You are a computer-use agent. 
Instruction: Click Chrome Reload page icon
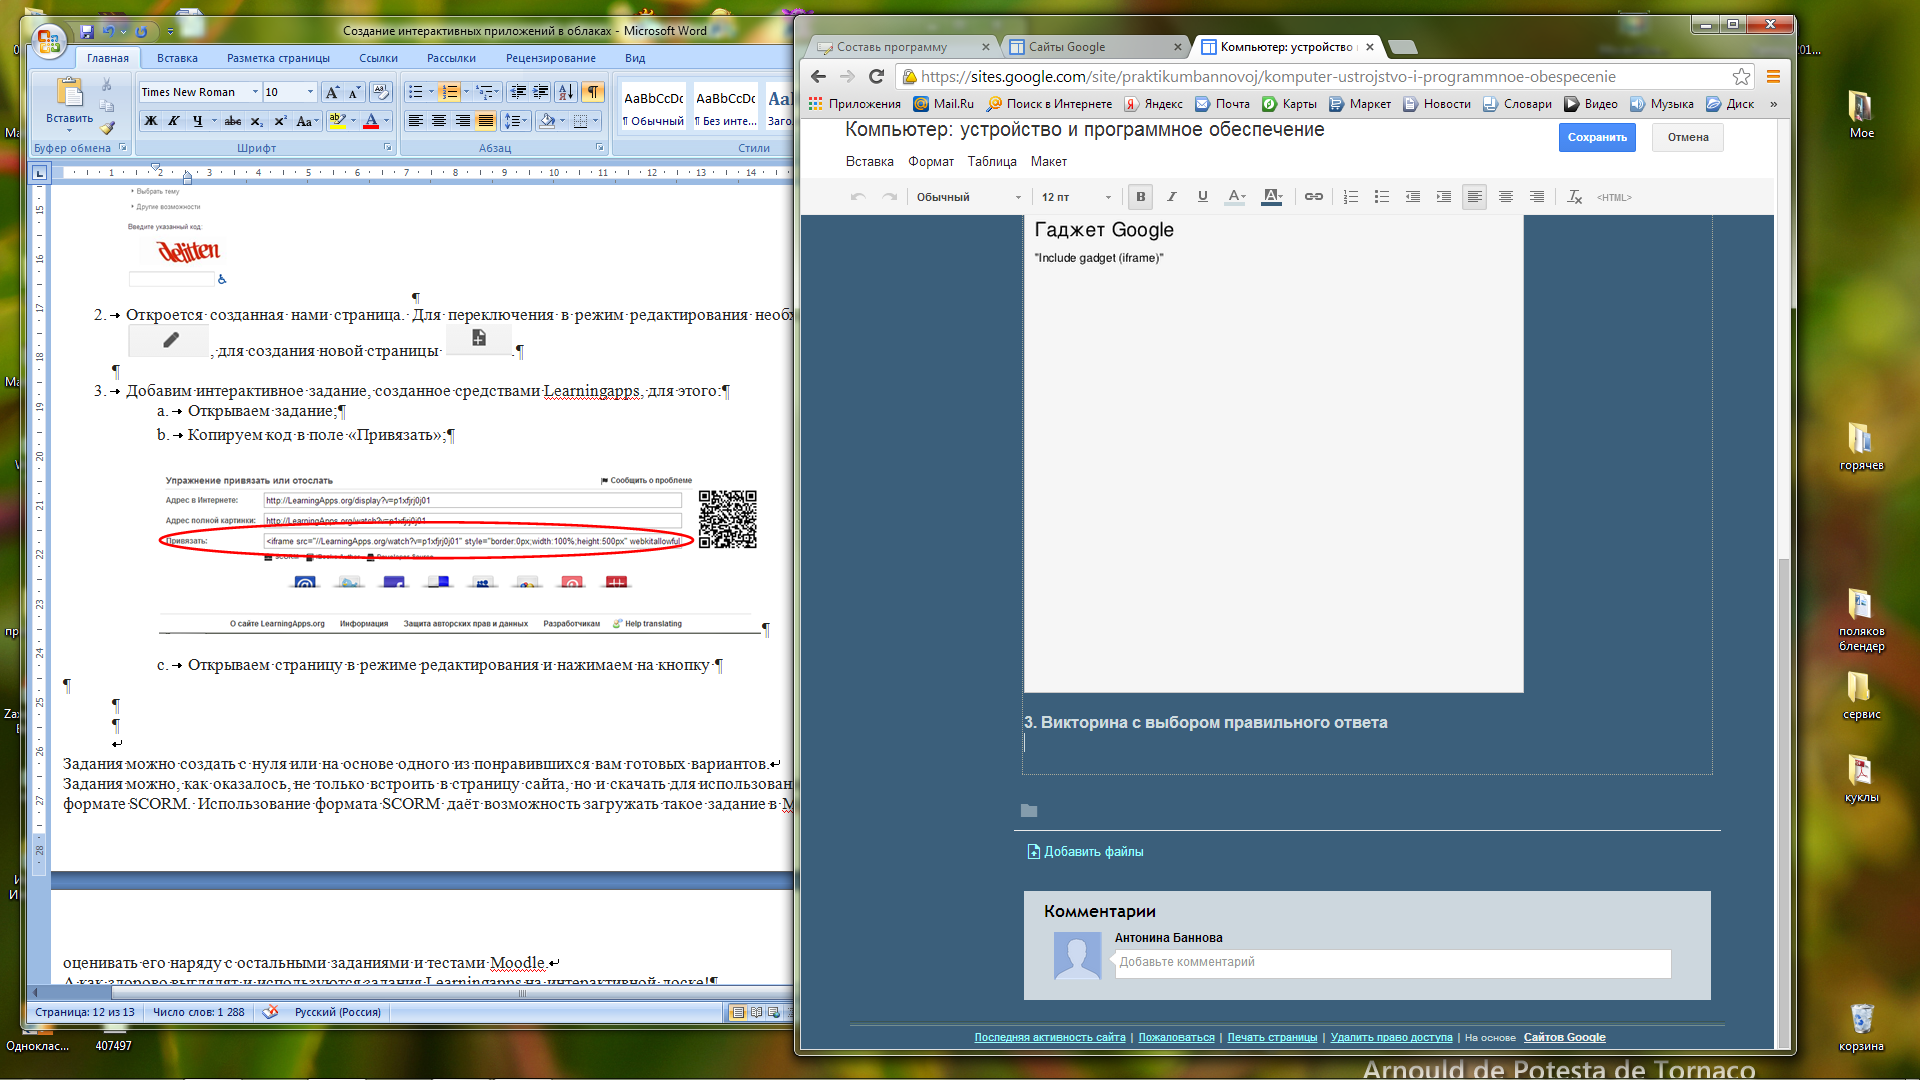tap(877, 76)
